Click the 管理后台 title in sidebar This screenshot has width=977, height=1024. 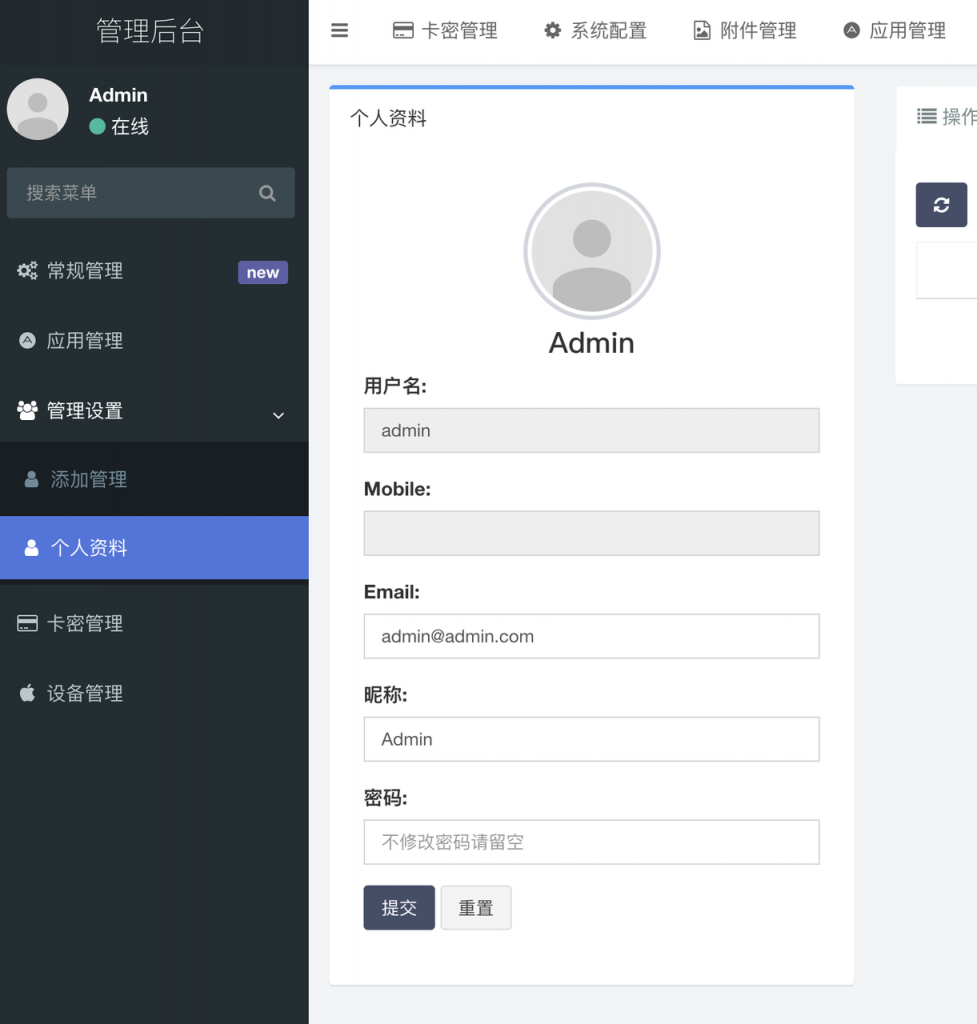tap(150, 31)
